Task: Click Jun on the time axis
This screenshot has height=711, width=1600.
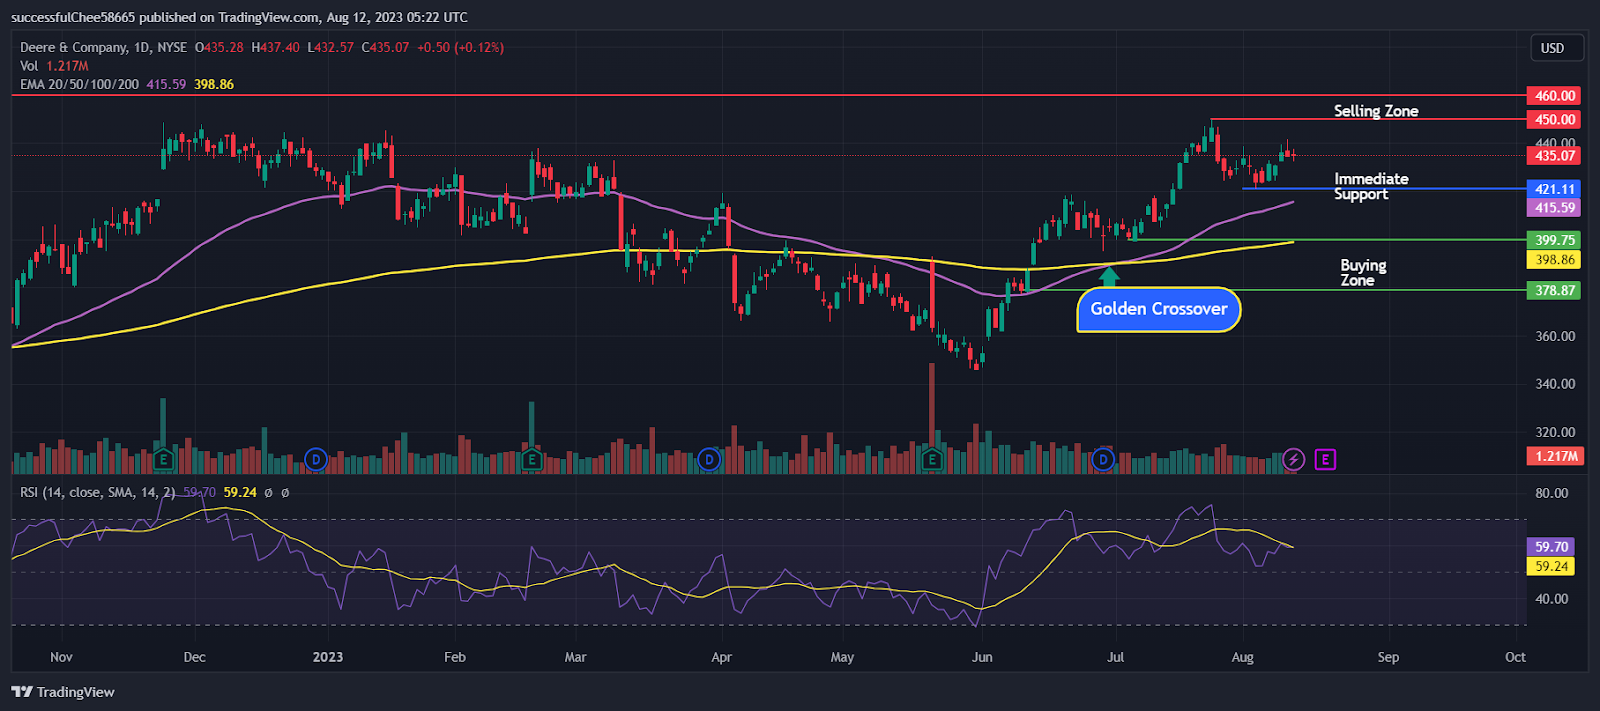Action: click(x=982, y=657)
